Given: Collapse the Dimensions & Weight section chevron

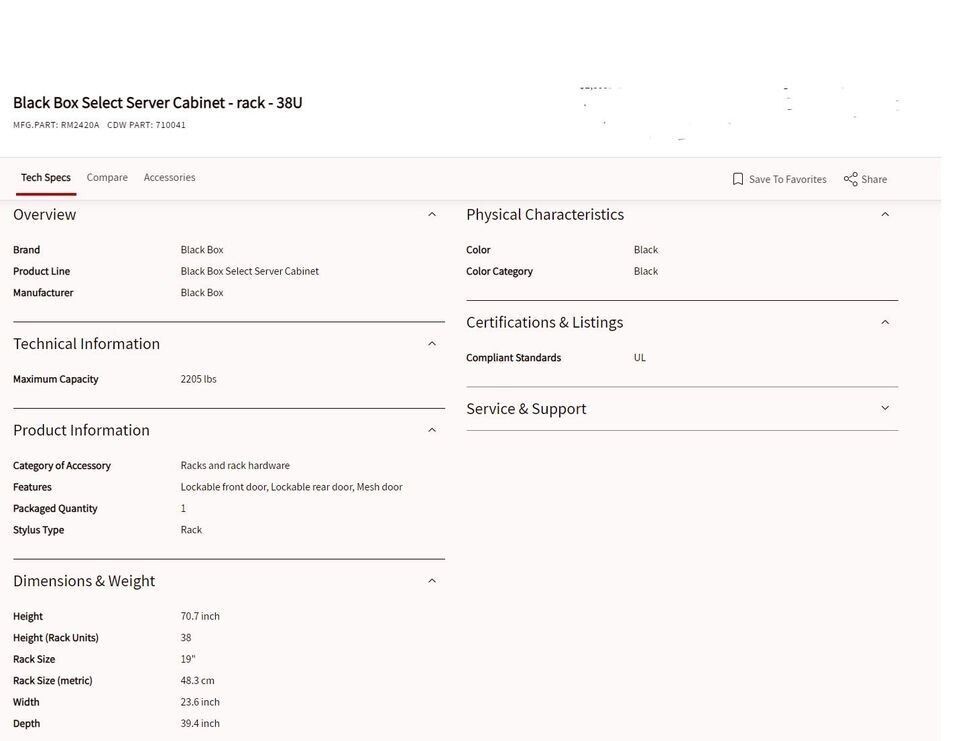Looking at the screenshot, I should pos(432,581).
